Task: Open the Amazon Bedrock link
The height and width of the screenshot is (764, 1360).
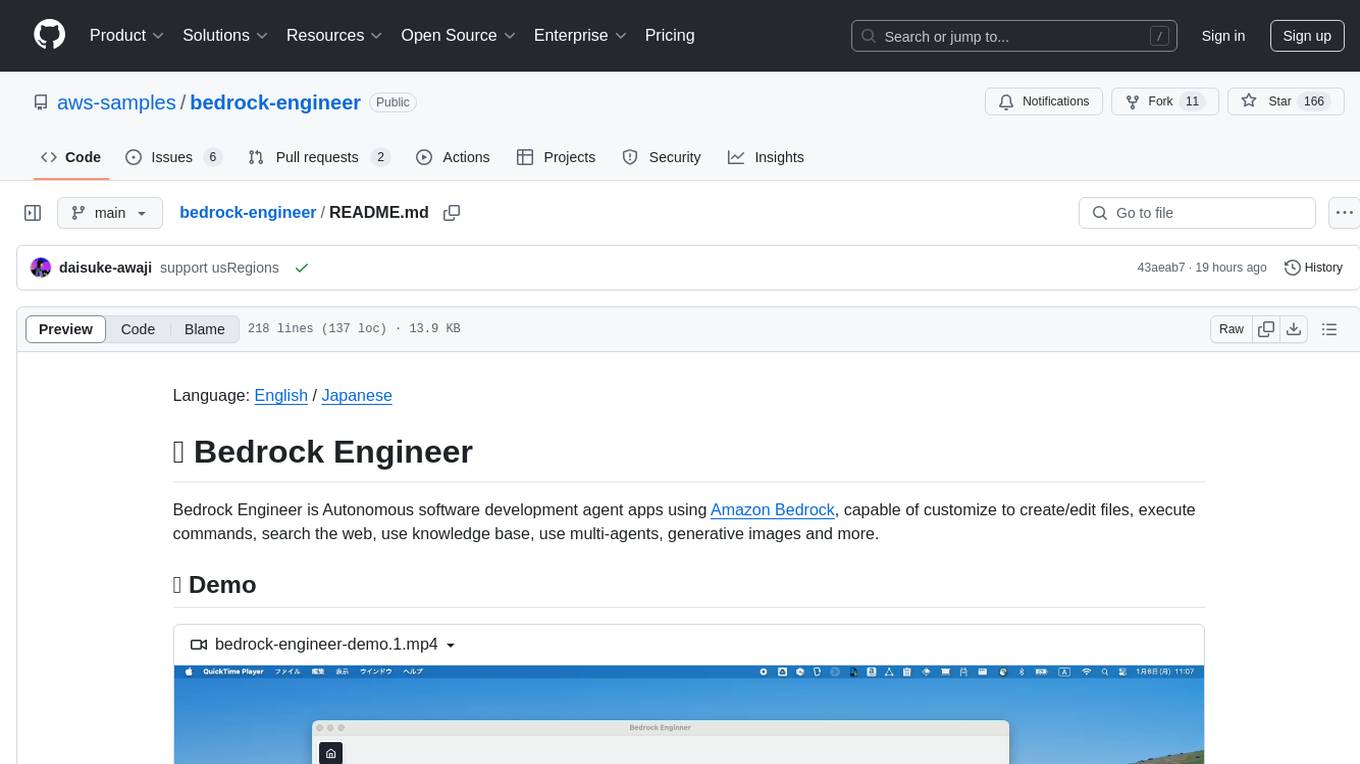Action: click(x=772, y=509)
